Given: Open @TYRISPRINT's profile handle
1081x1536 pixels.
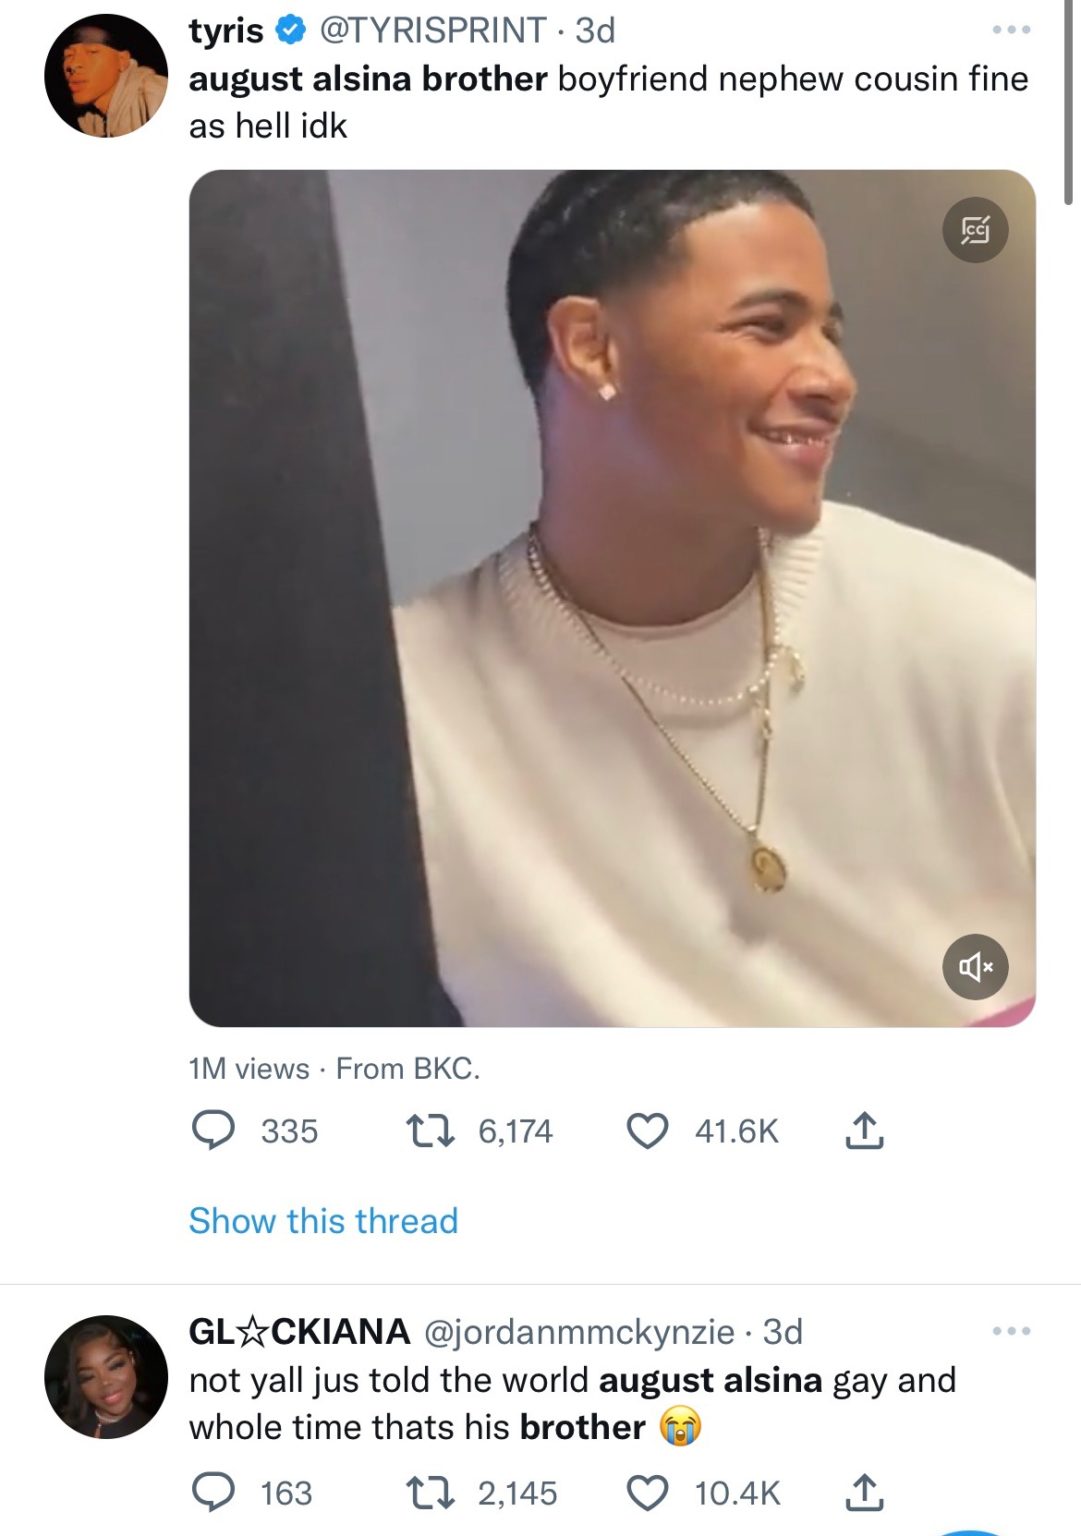Looking at the screenshot, I should (x=430, y=29).
